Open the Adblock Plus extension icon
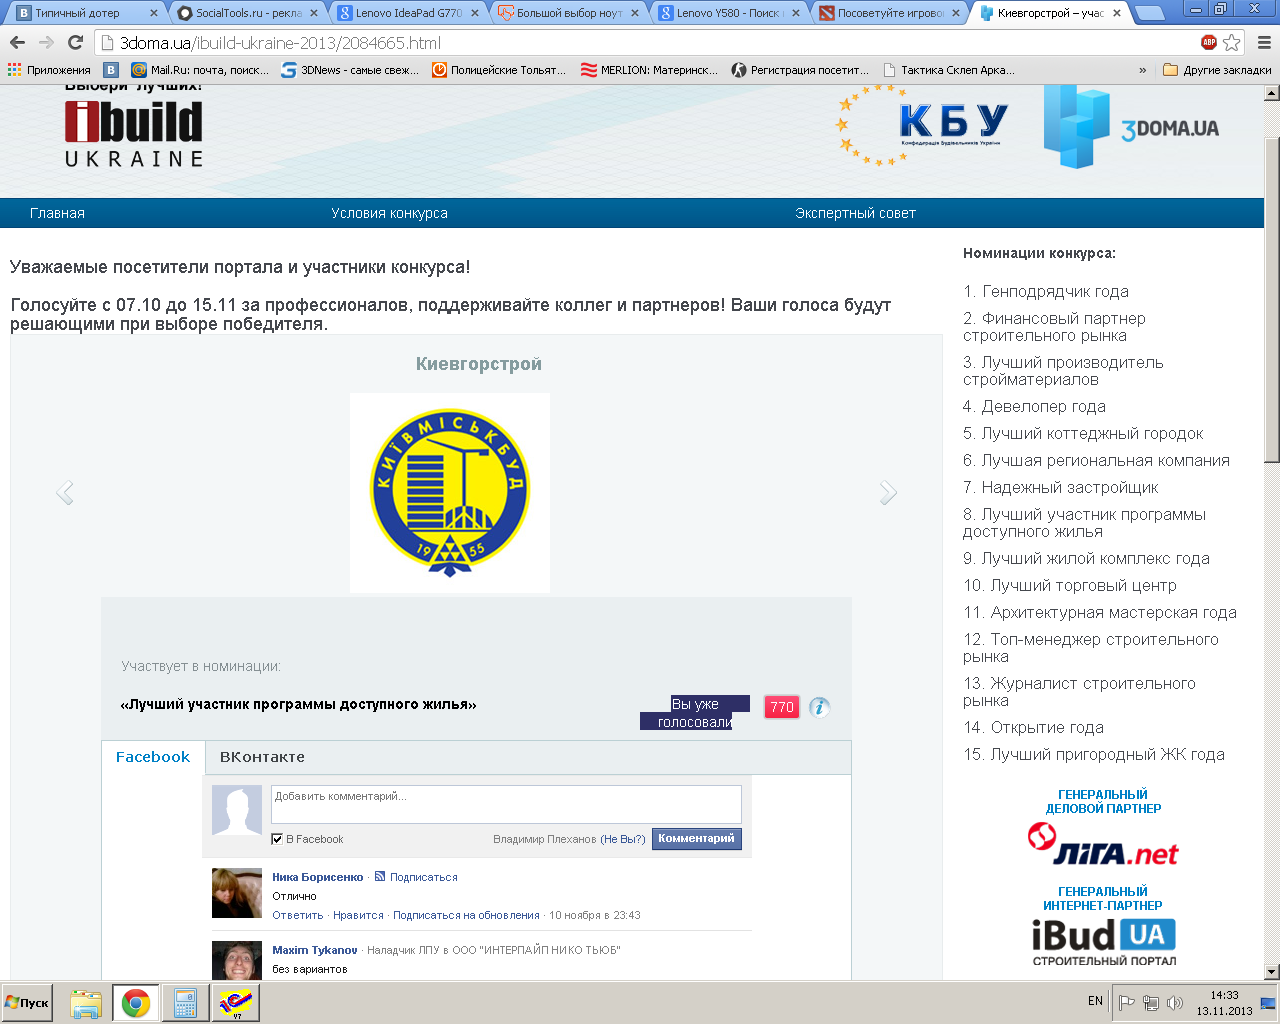Viewport: 1280px width, 1024px height. coord(1209,43)
